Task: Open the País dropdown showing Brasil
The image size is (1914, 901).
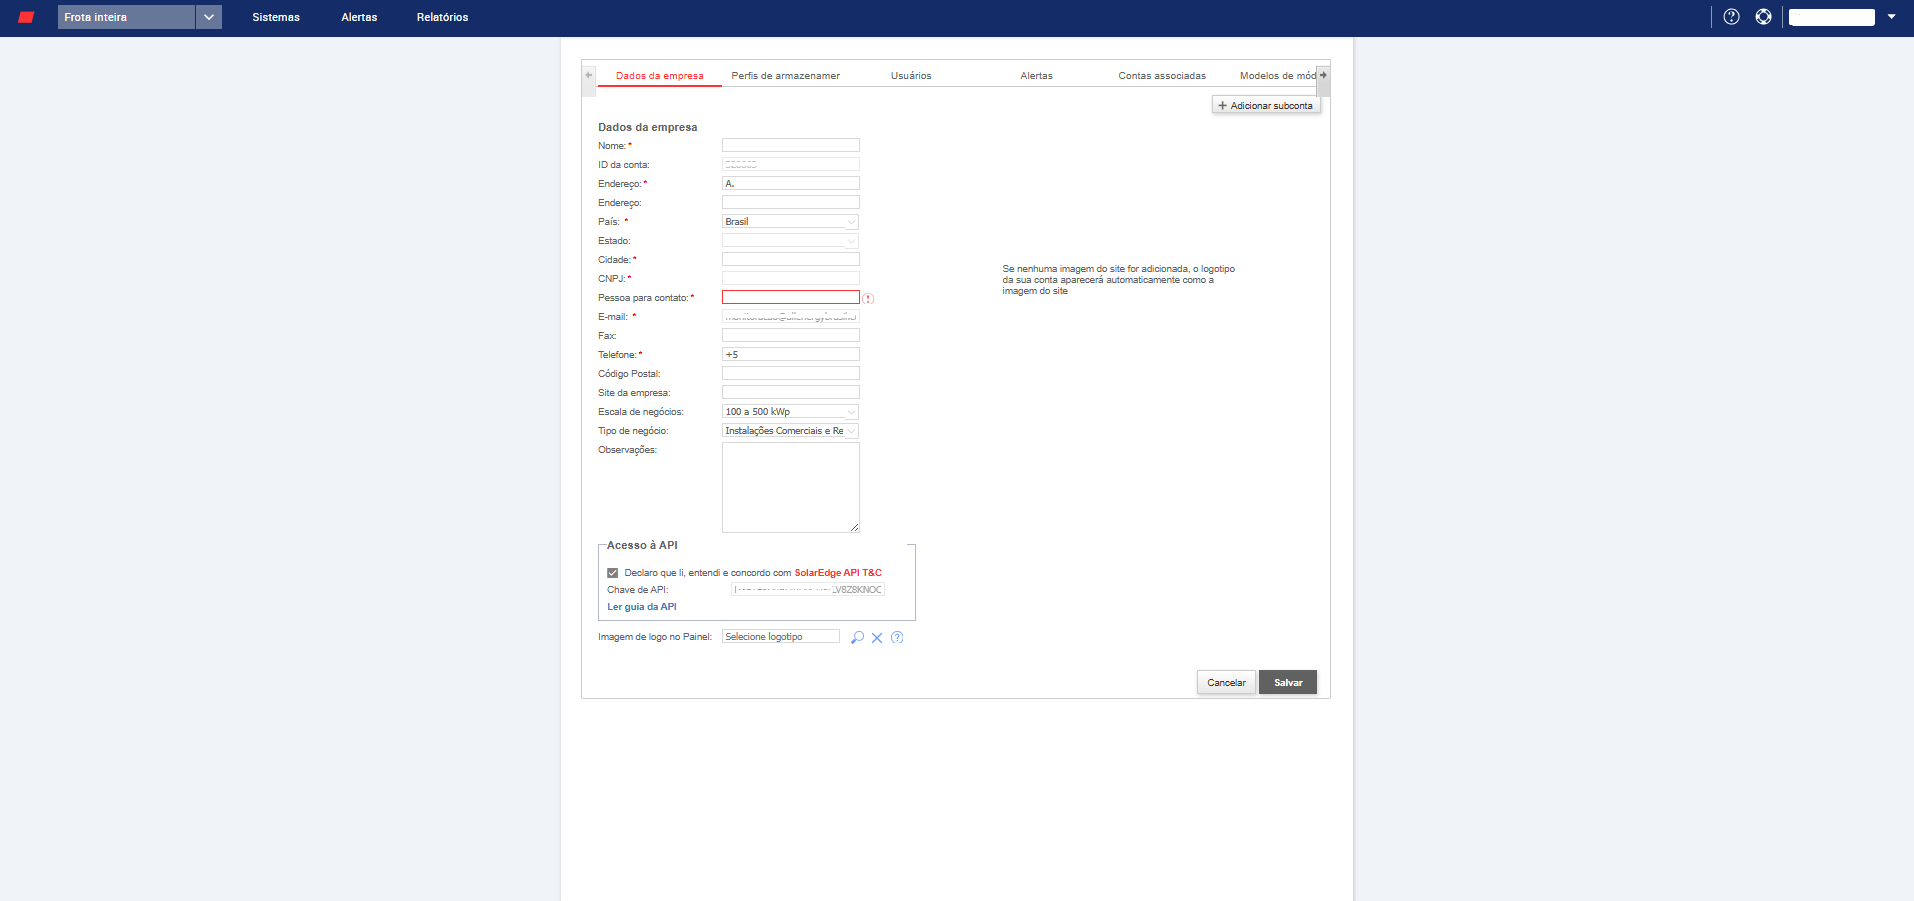Action: [790, 222]
